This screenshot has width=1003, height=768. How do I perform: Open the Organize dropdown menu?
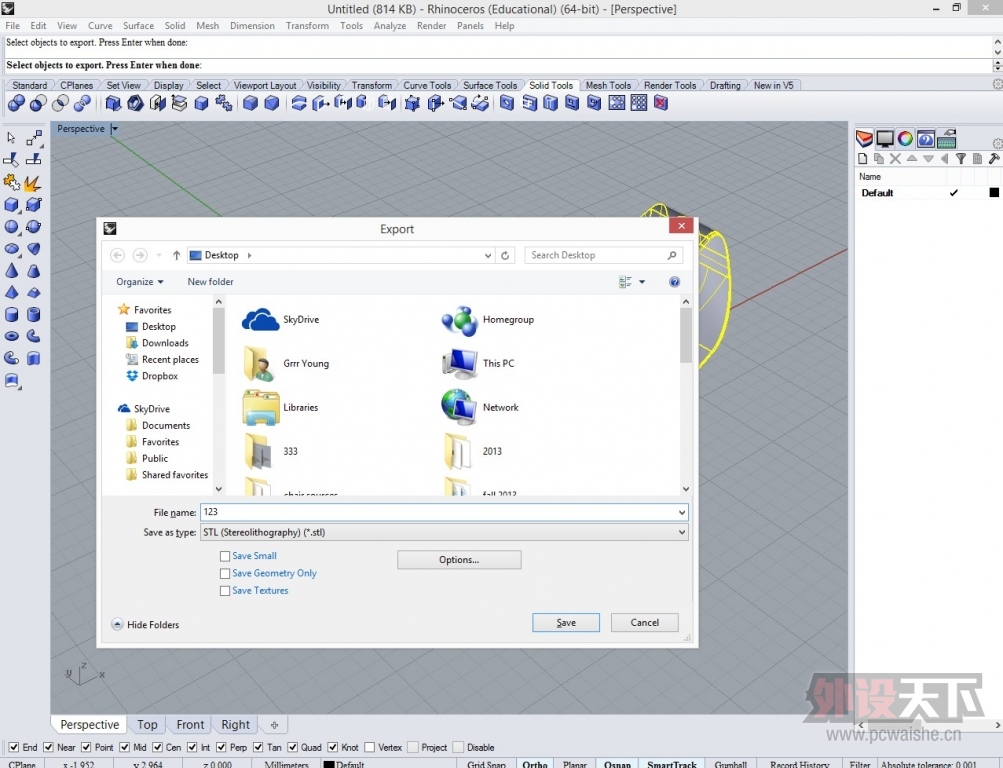[139, 282]
